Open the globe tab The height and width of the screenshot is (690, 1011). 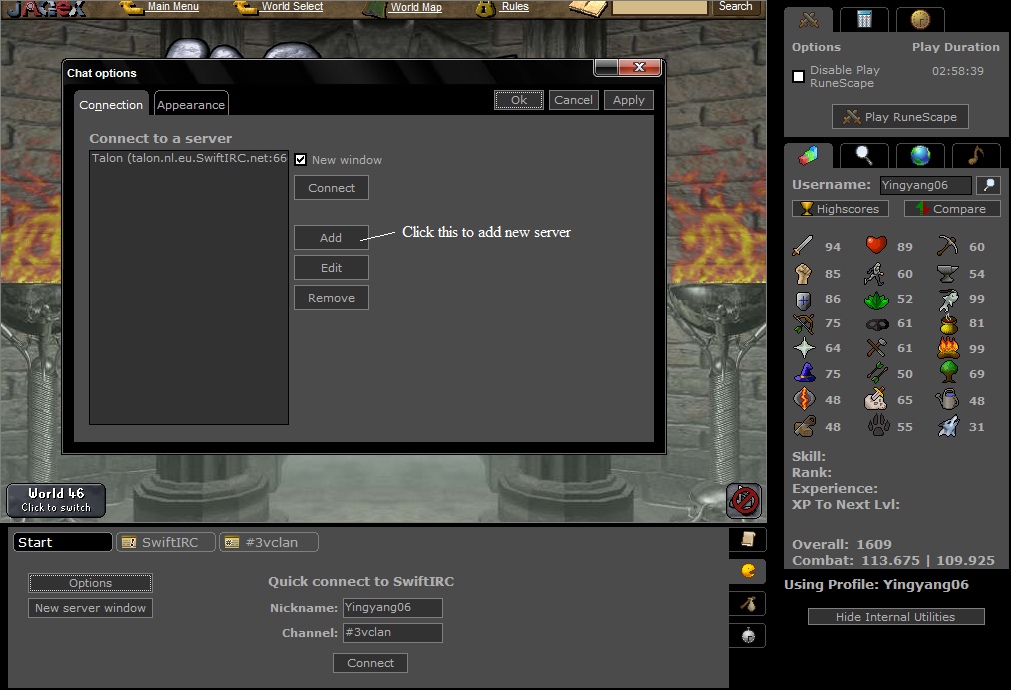coord(920,155)
